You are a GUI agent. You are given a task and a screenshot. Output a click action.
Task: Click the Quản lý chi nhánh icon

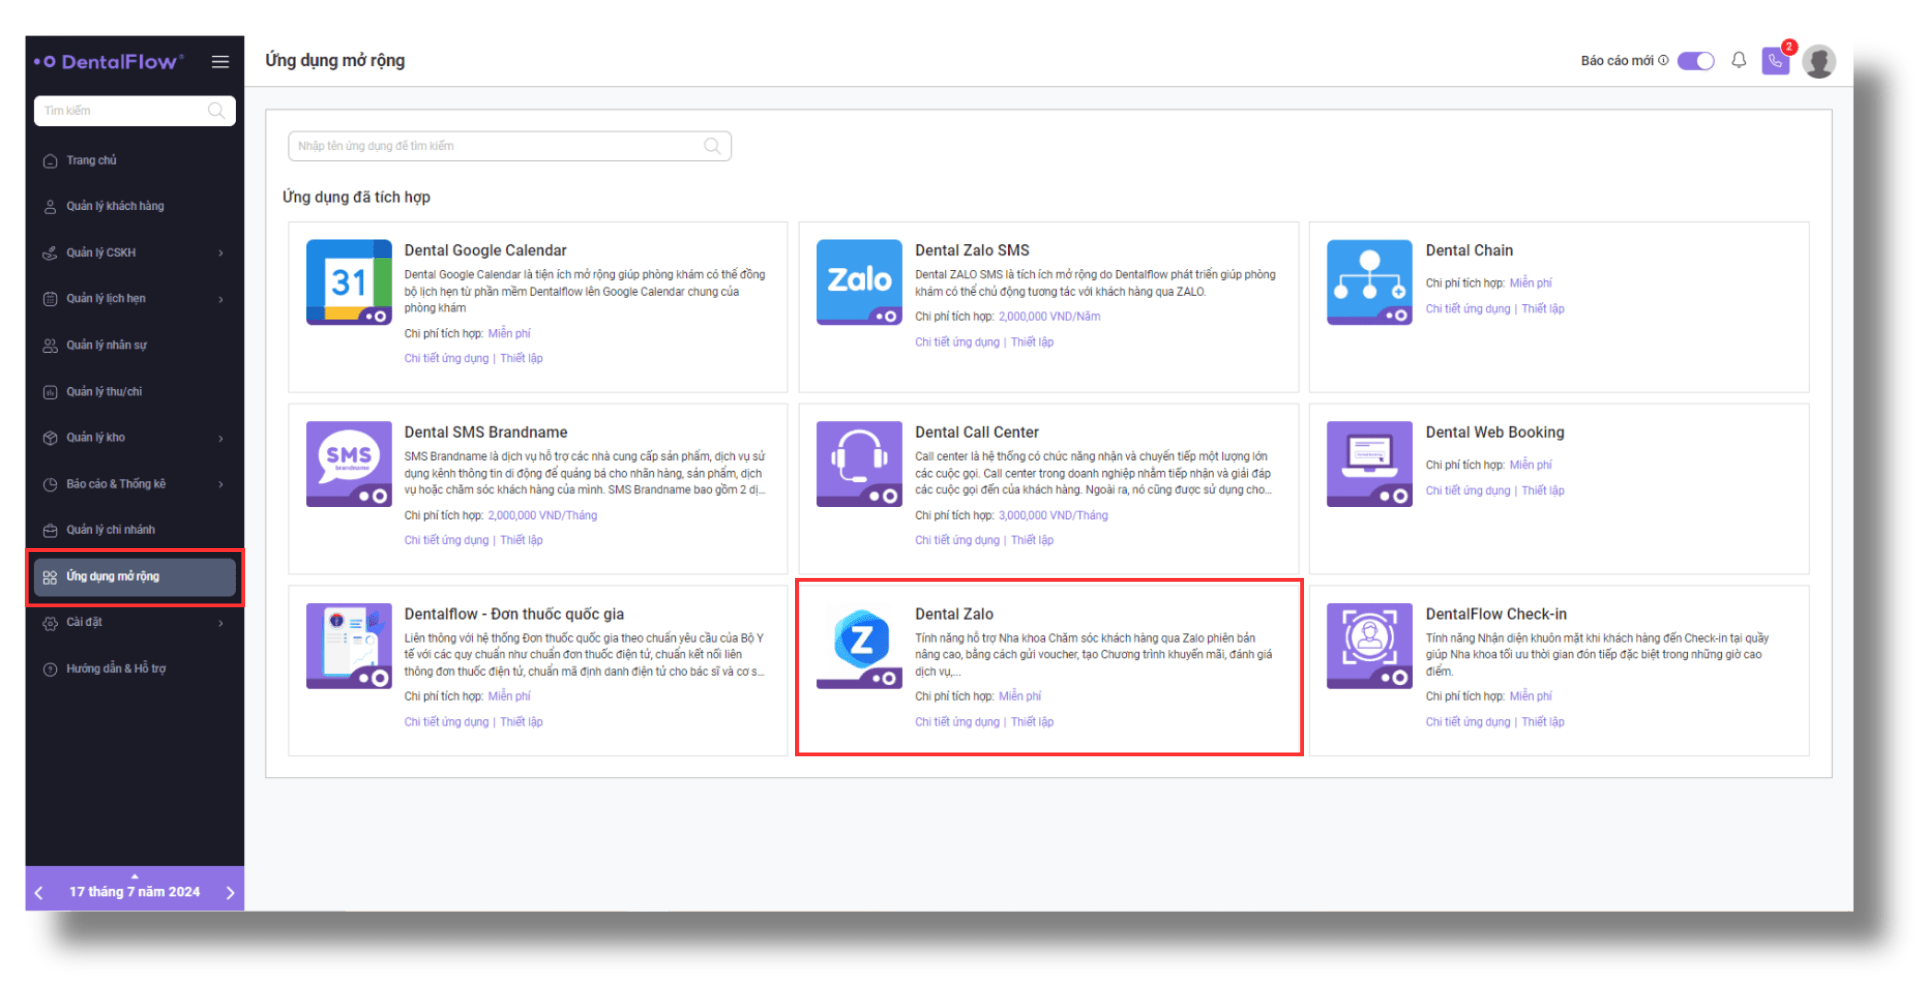point(50,531)
